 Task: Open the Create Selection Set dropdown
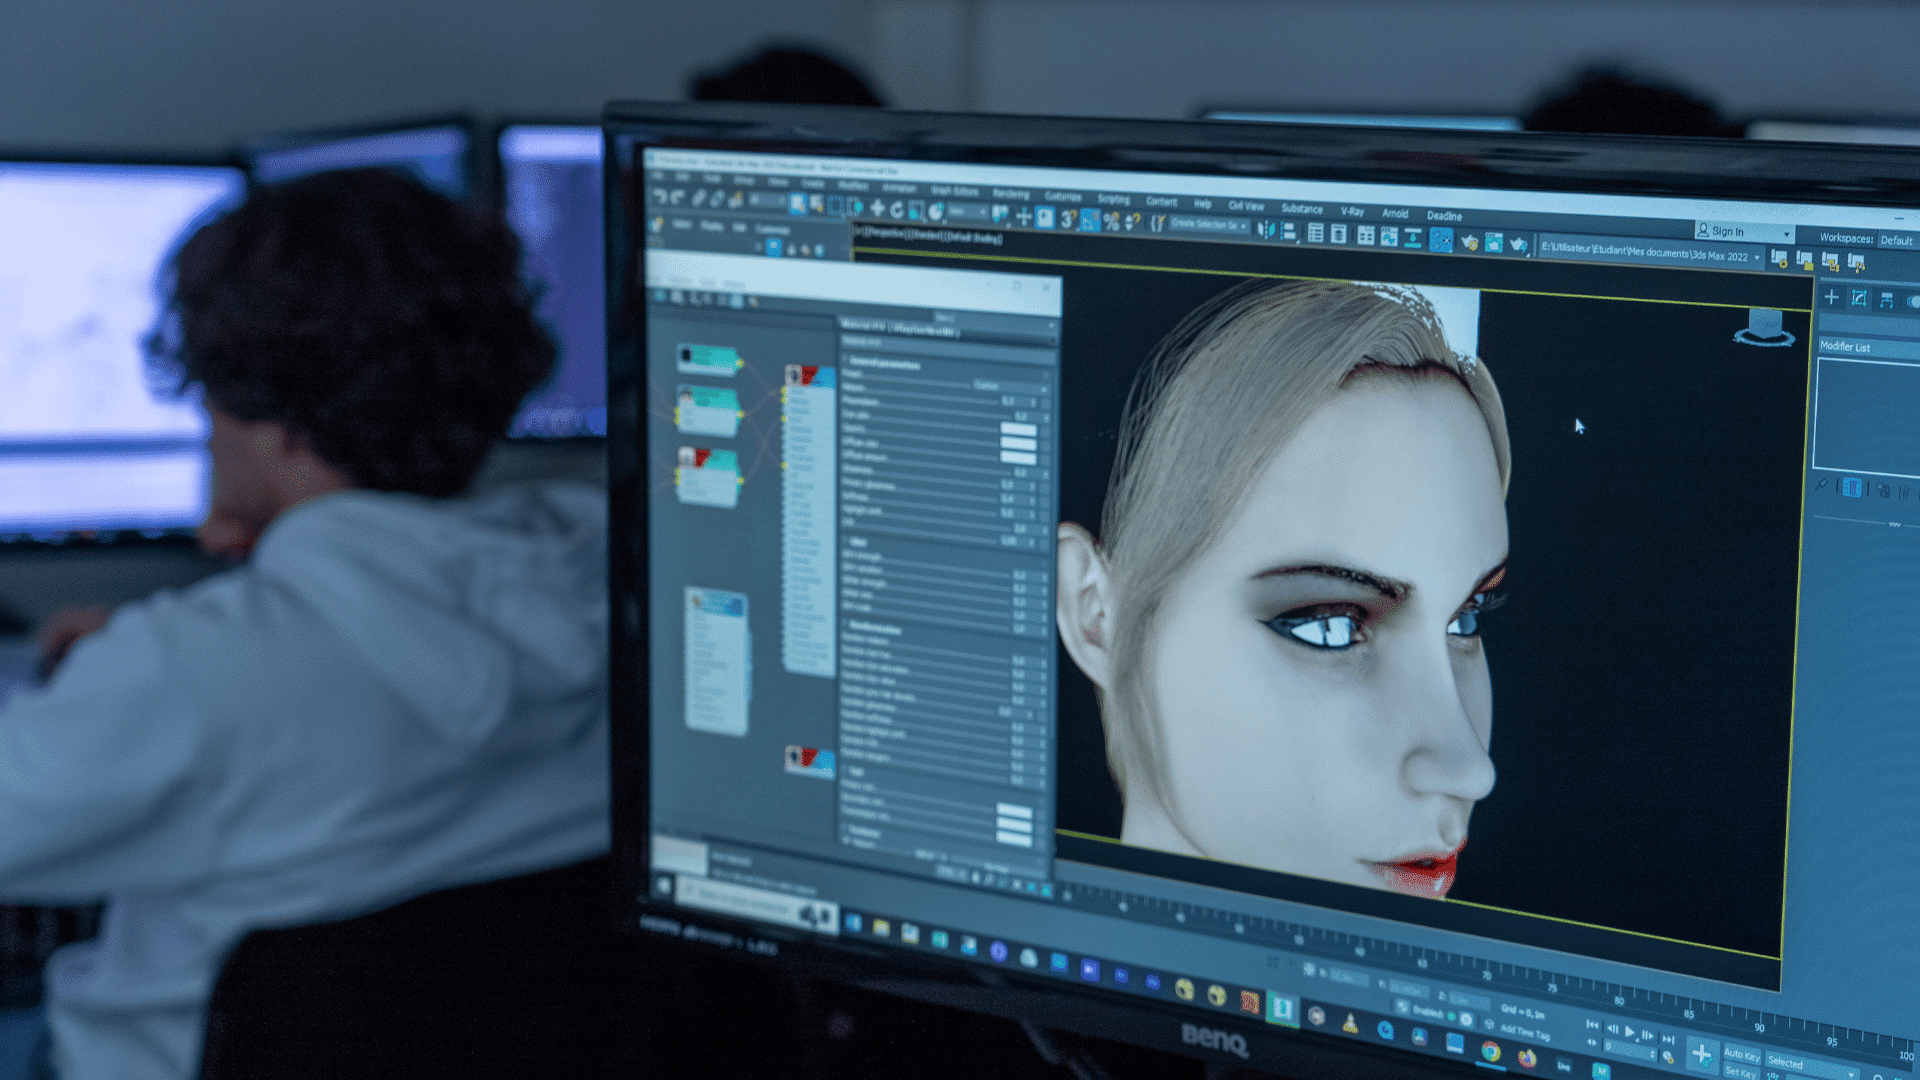[x=1208, y=225]
